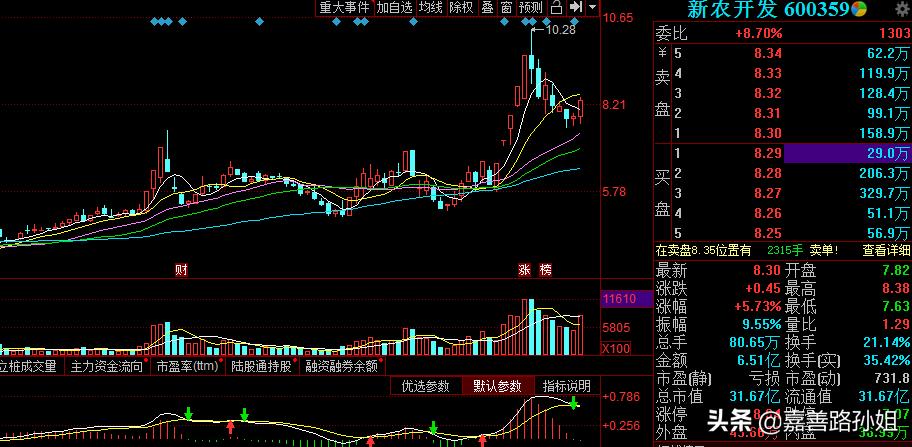Click the 2315手 sell order notice

tap(785, 251)
